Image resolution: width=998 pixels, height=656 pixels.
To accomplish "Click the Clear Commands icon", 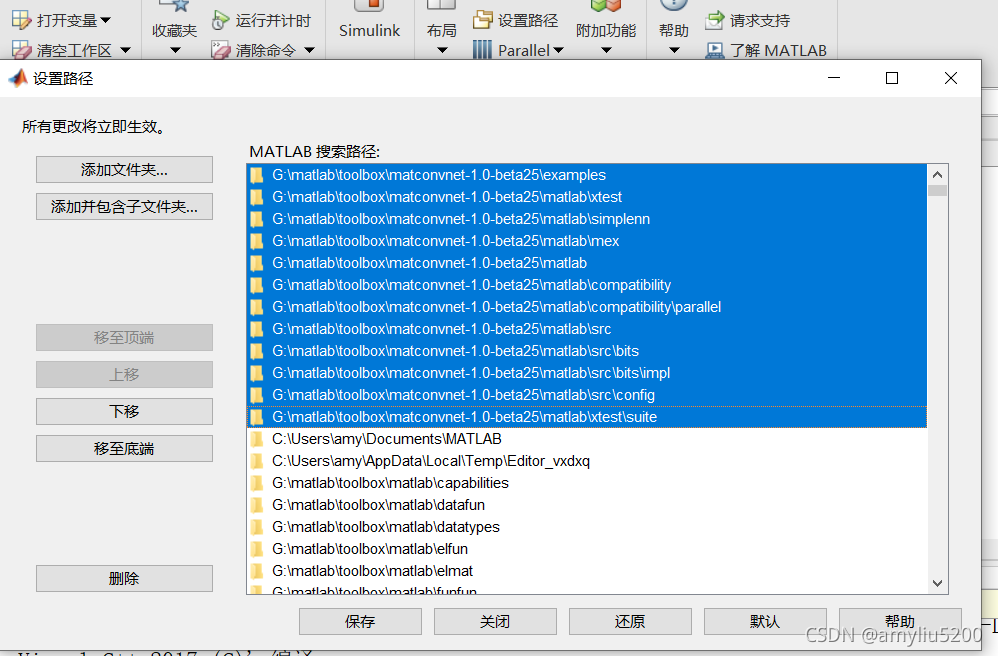I will click(x=220, y=50).
